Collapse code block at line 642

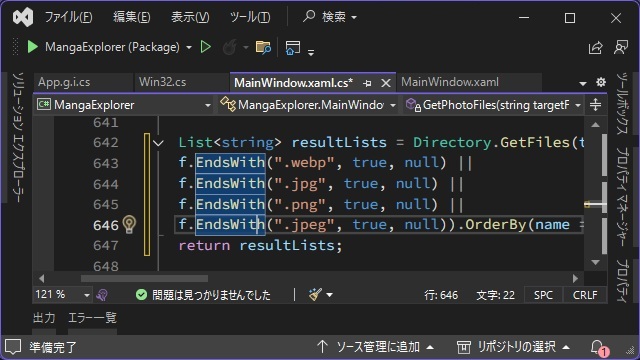[158, 143]
